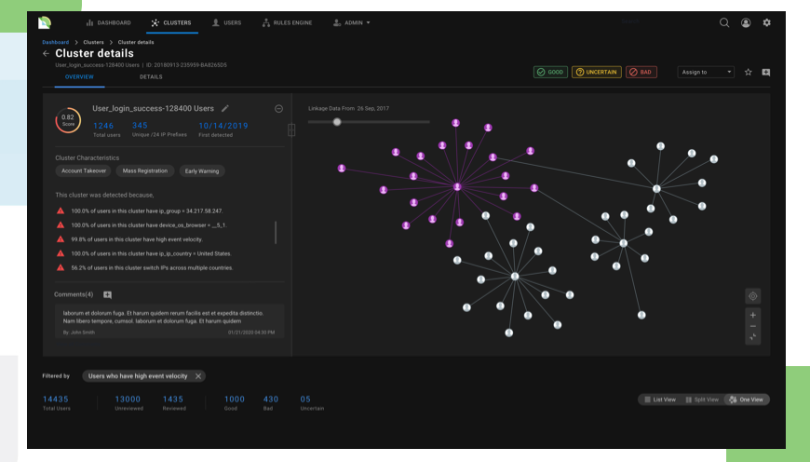The image size is (810, 462).
Task: Click the 345 Unique /24 IP Prefixes value
Action: point(139,126)
